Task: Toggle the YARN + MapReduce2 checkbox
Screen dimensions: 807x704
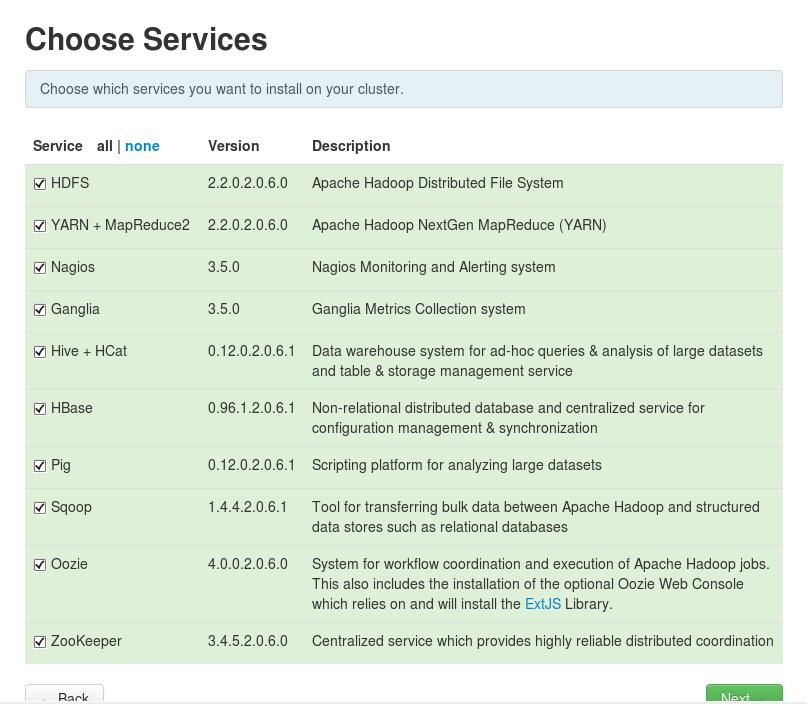Action: click(40, 225)
